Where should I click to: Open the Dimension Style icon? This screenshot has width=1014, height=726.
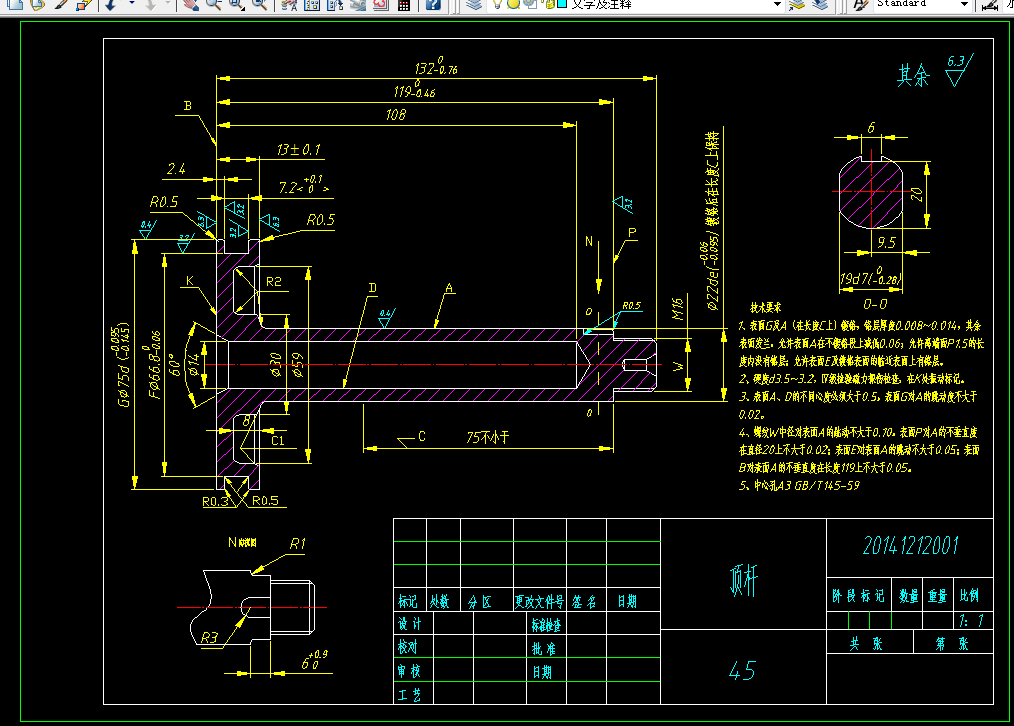(990, 4)
